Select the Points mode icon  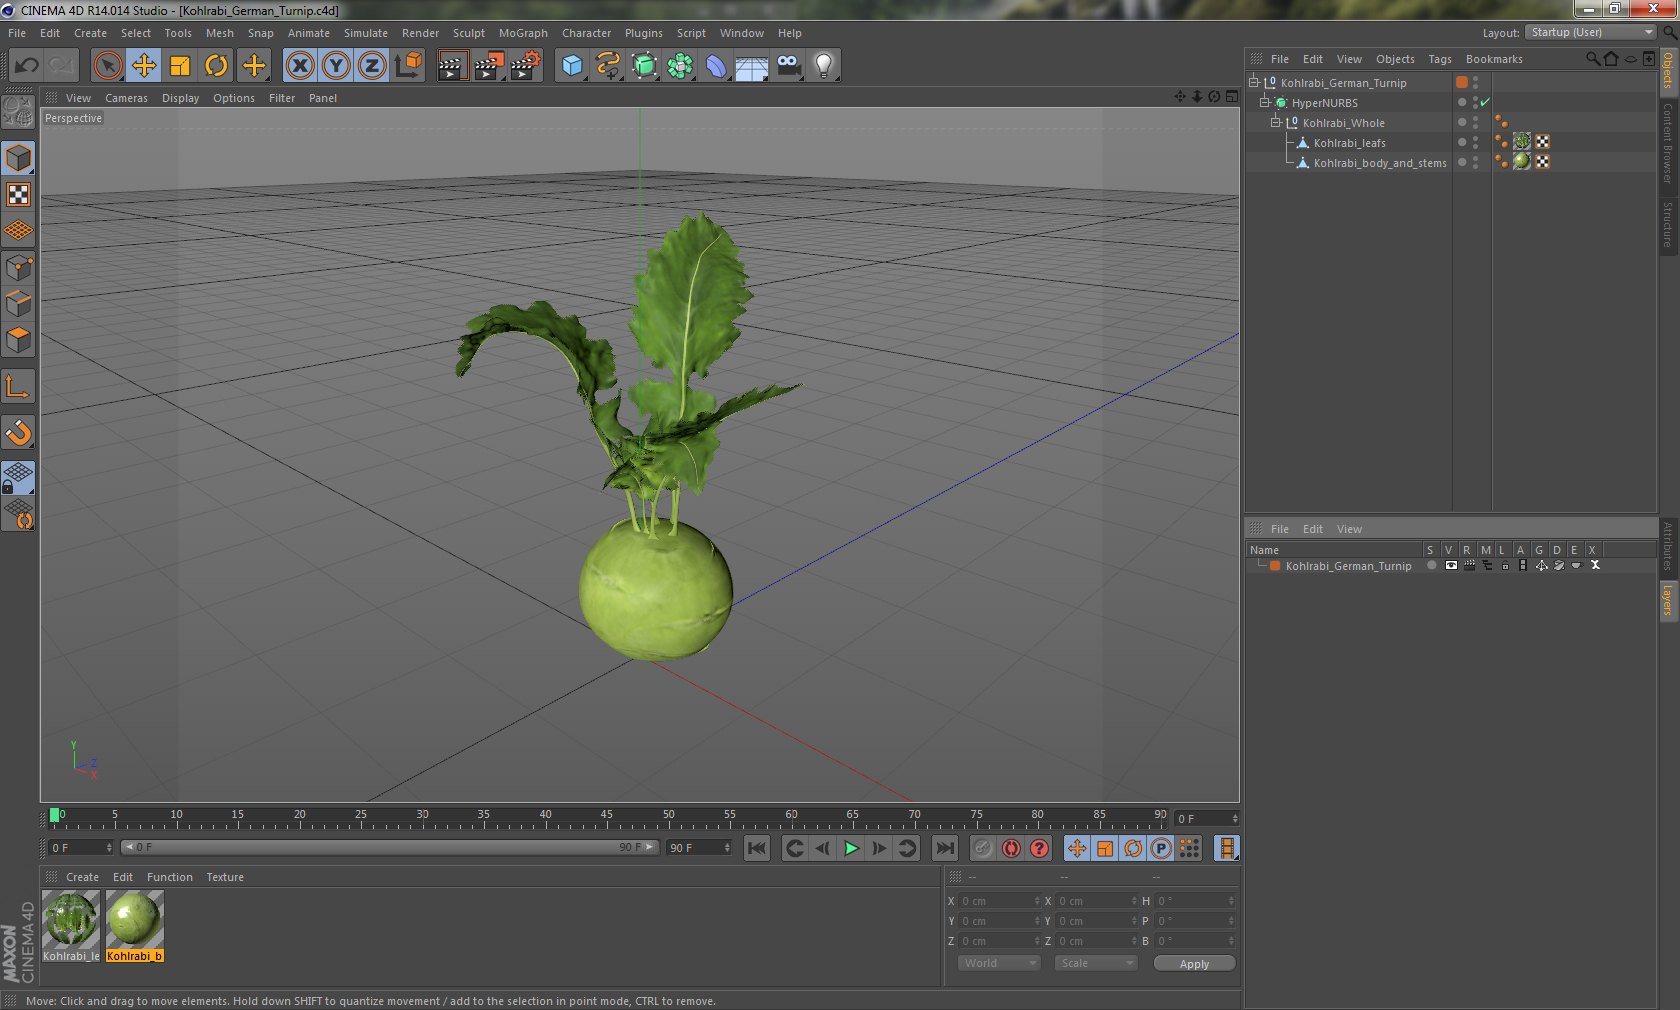19,268
